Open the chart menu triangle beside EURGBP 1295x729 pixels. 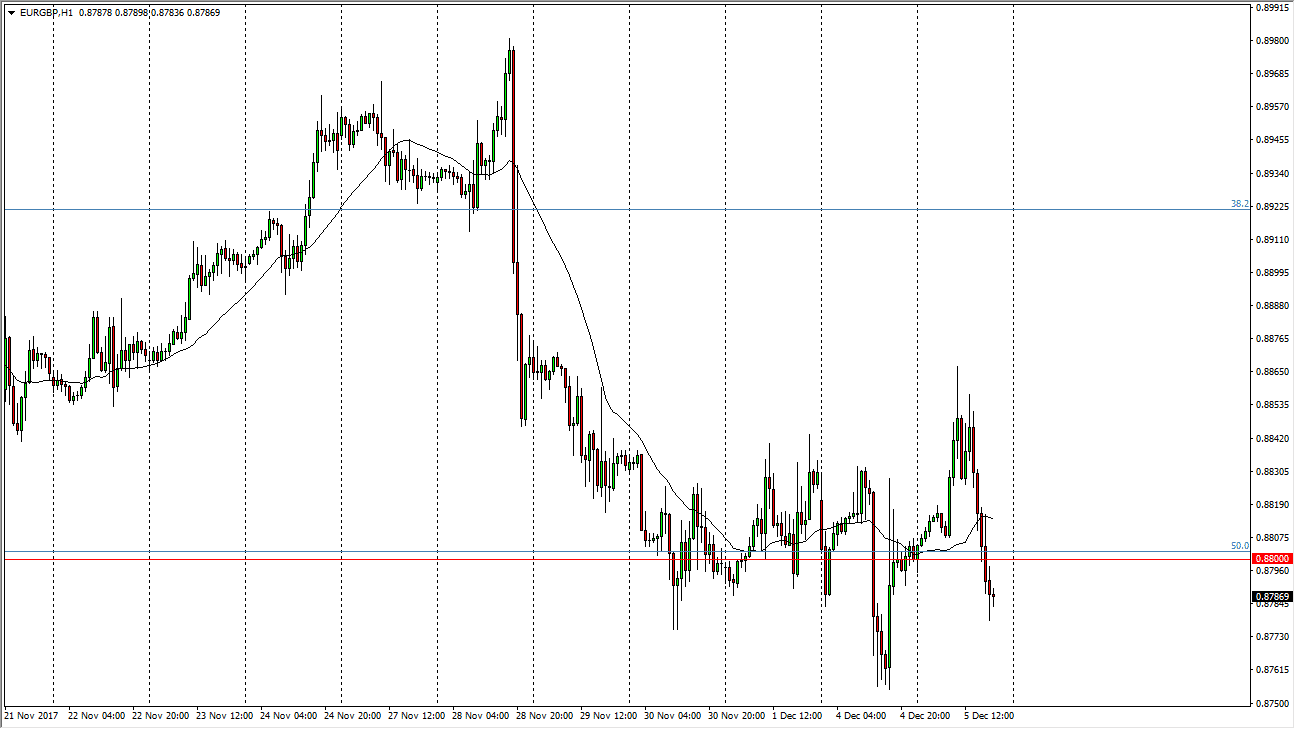pos(11,13)
